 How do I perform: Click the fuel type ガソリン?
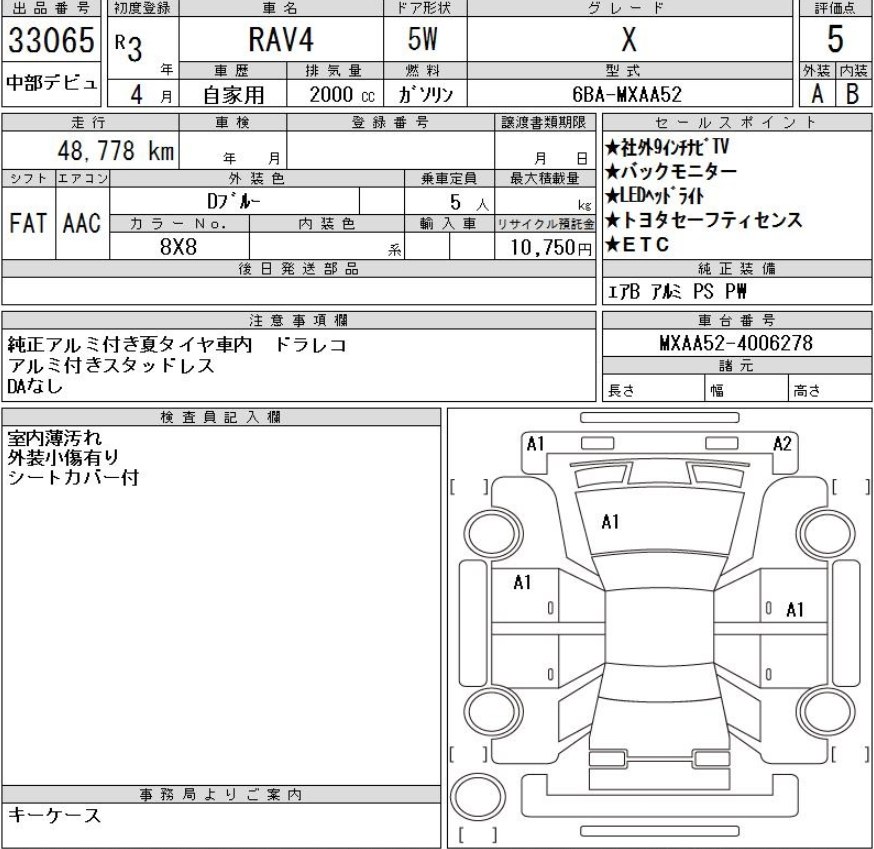pos(425,95)
